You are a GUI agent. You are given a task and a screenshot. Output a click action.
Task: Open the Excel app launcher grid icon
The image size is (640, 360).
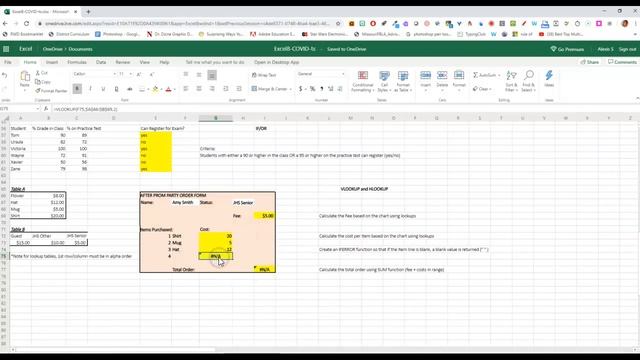[x=6, y=49]
